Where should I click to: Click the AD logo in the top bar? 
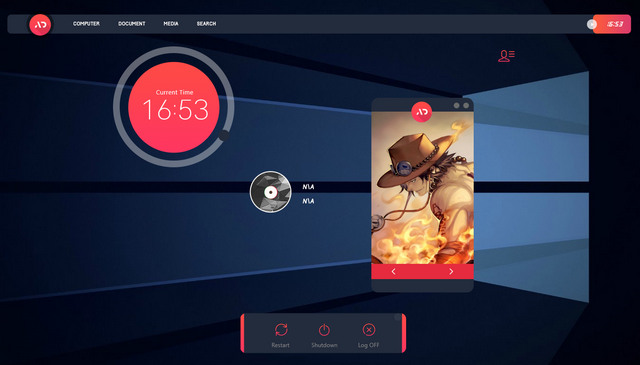pyautogui.click(x=40, y=24)
